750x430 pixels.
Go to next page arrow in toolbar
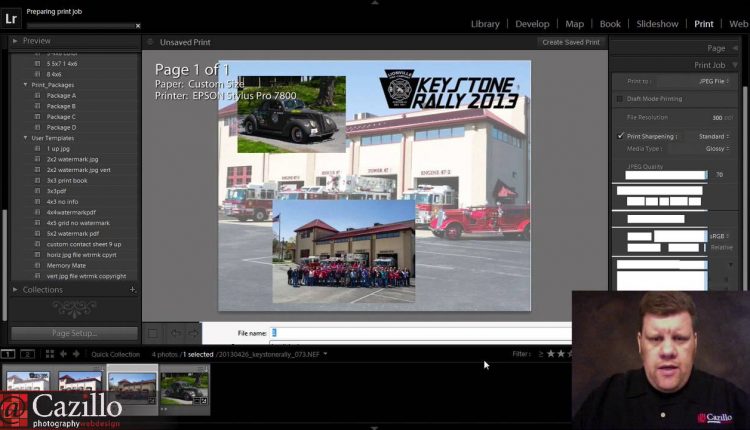coord(193,333)
